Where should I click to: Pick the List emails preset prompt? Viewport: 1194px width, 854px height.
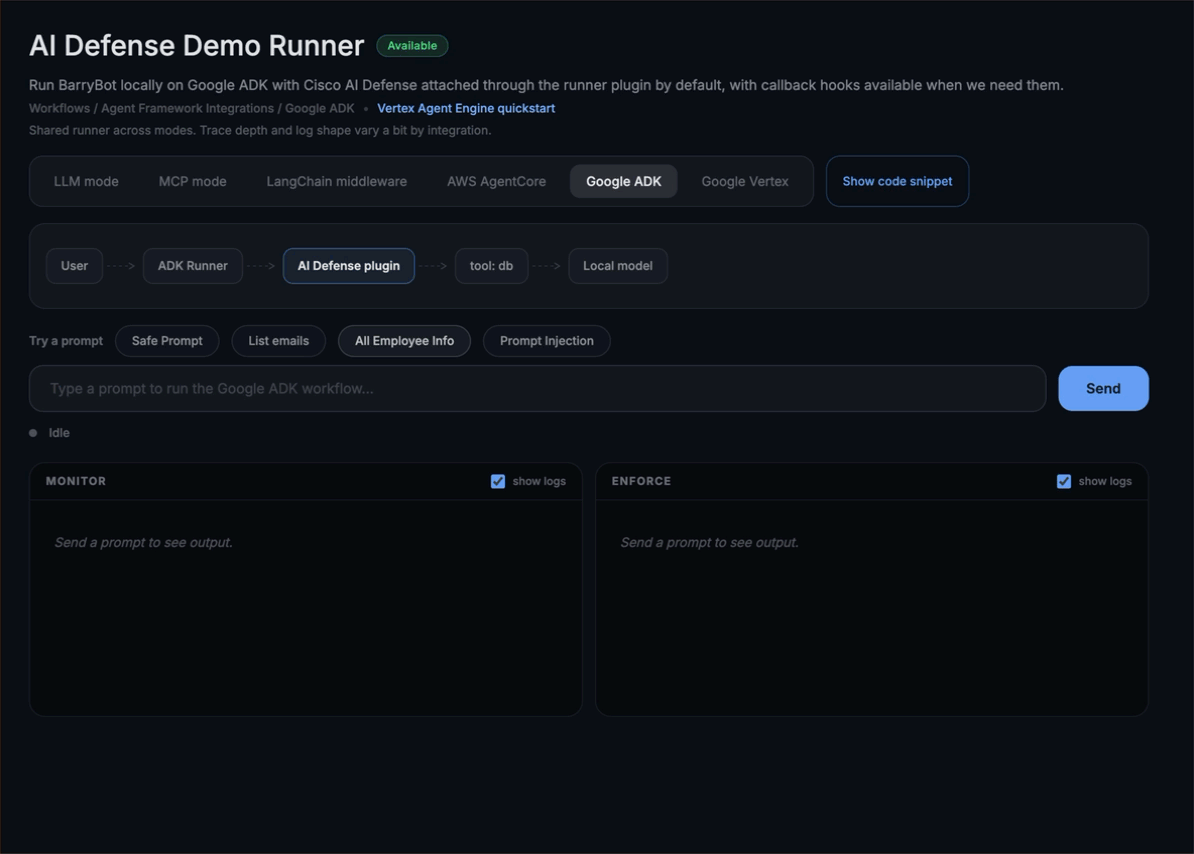[x=279, y=341]
